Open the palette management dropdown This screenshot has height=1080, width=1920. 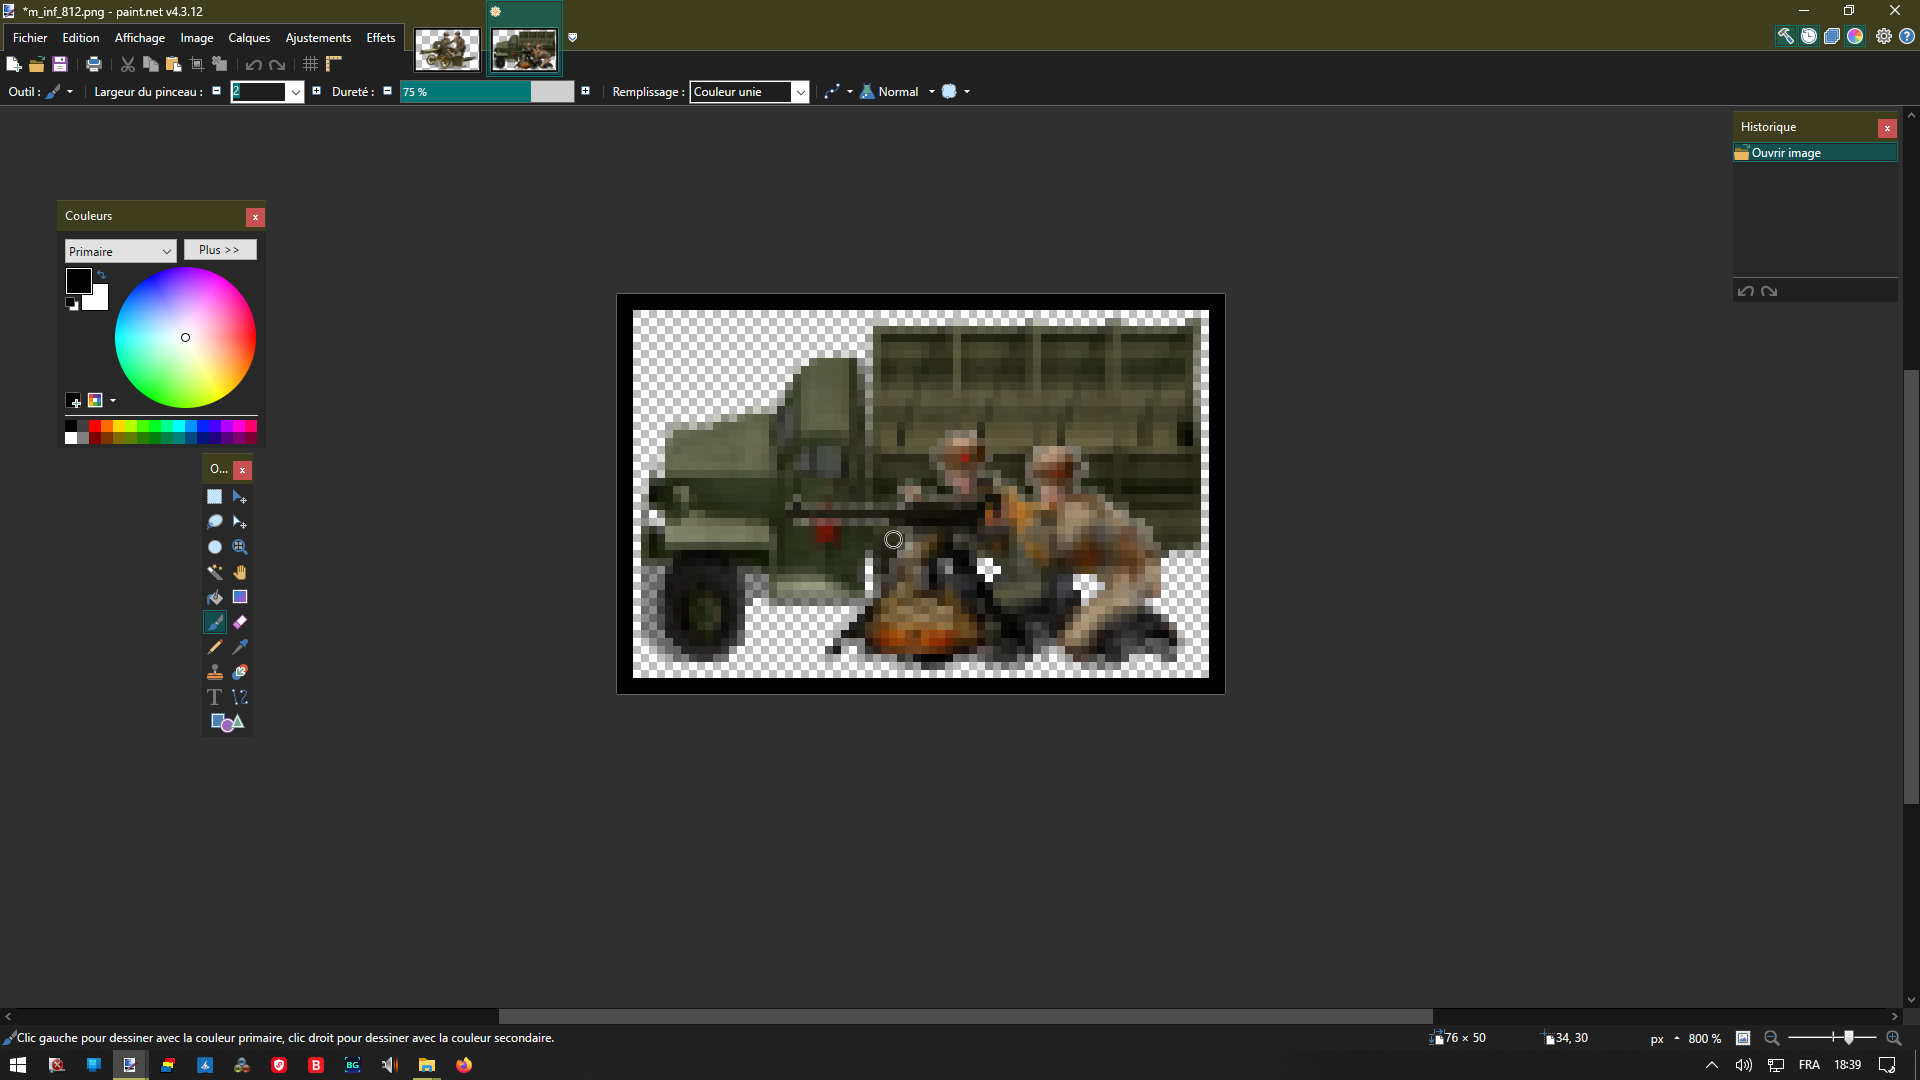click(x=101, y=400)
